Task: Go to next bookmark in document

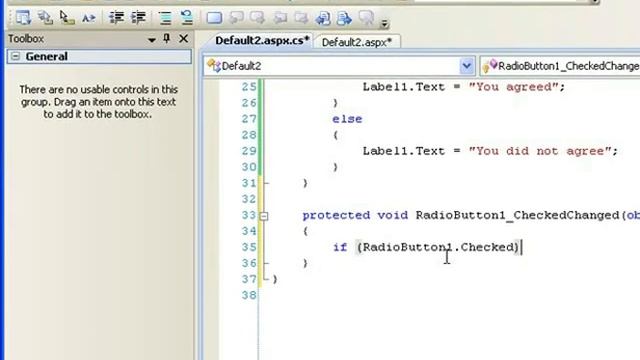Action: point(345,18)
